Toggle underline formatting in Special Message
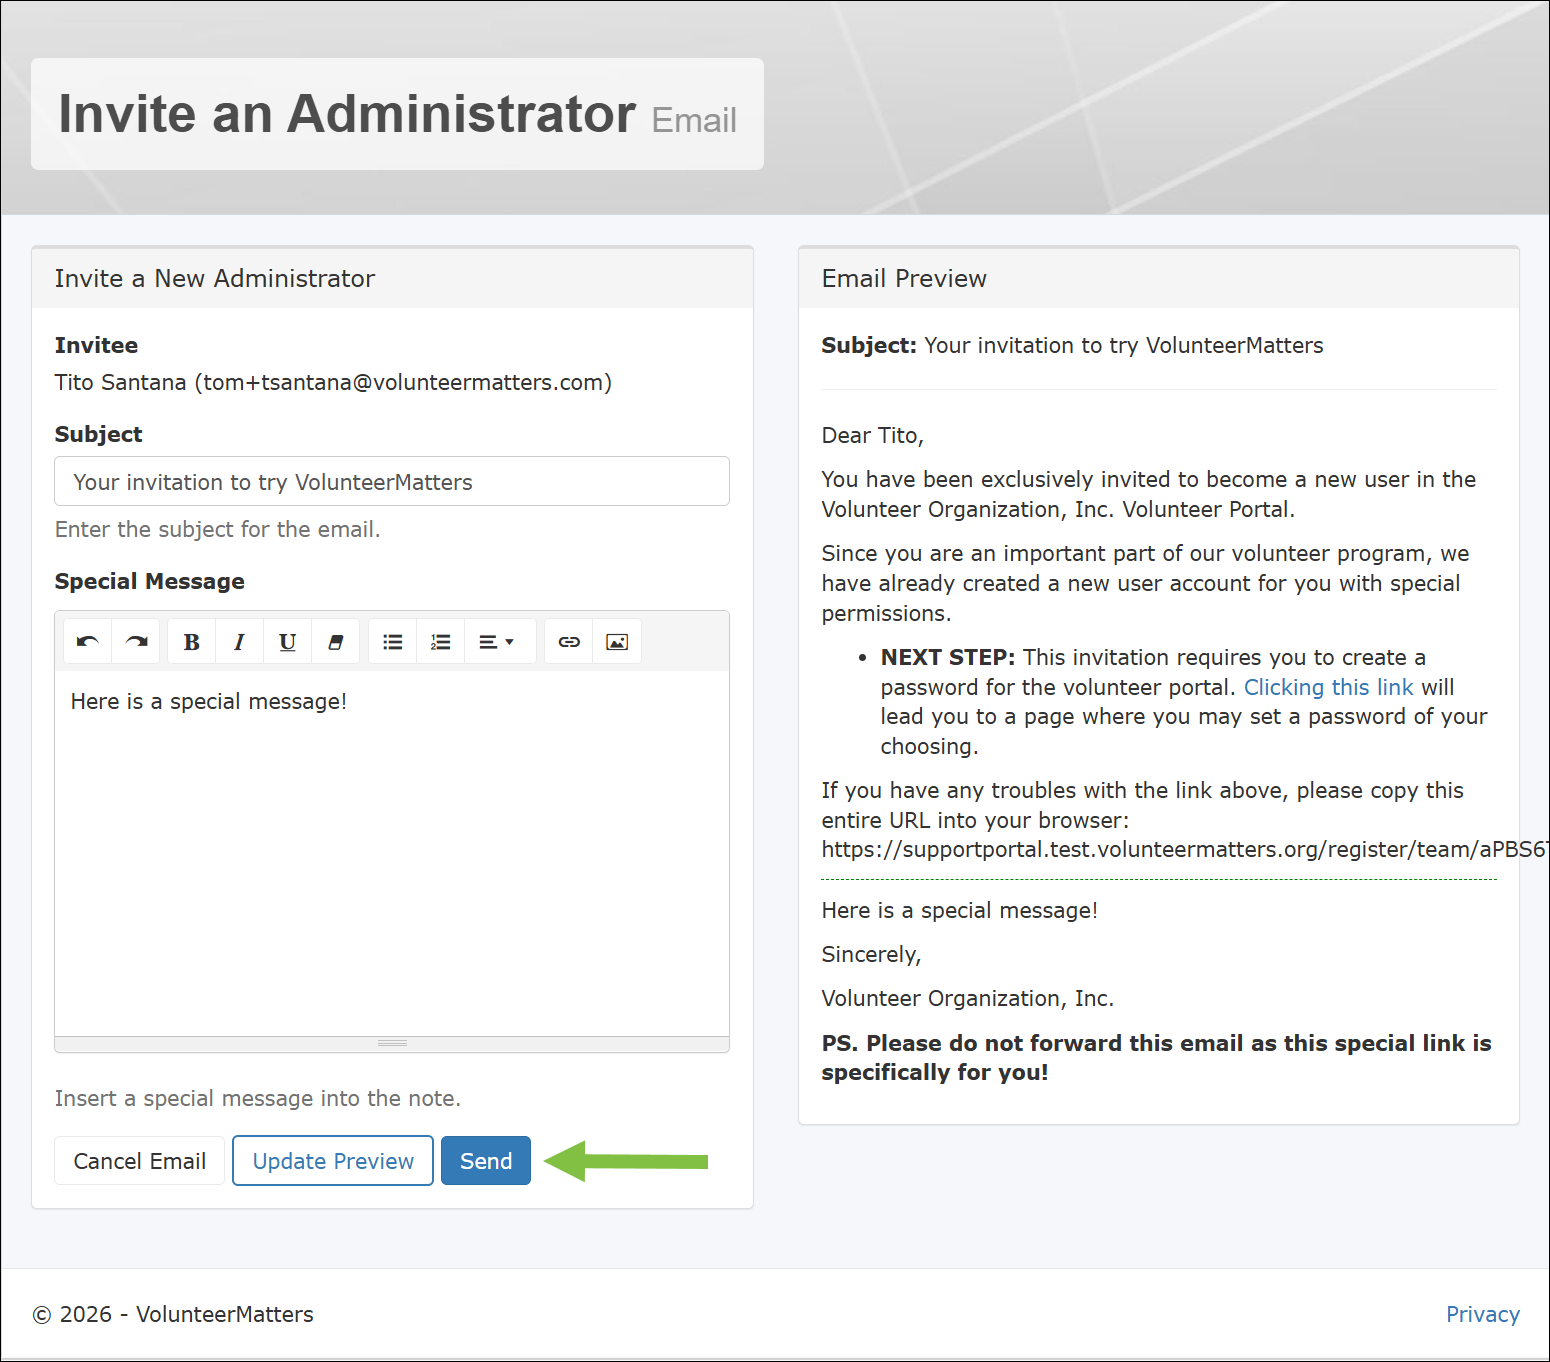This screenshot has width=1550, height=1362. [288, 642]
